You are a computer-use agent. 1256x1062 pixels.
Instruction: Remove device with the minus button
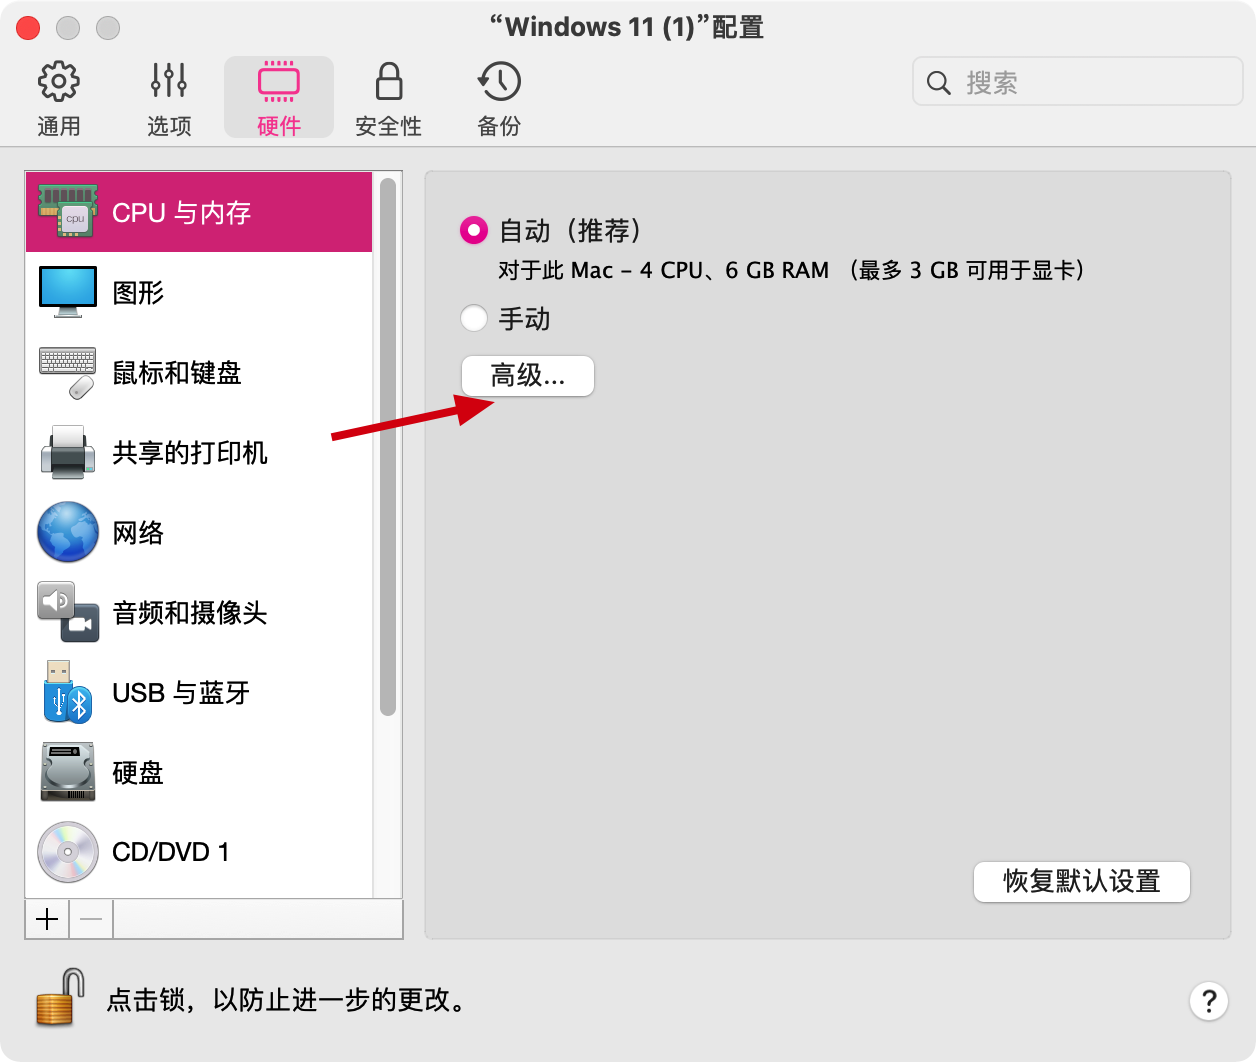(91, 919)
